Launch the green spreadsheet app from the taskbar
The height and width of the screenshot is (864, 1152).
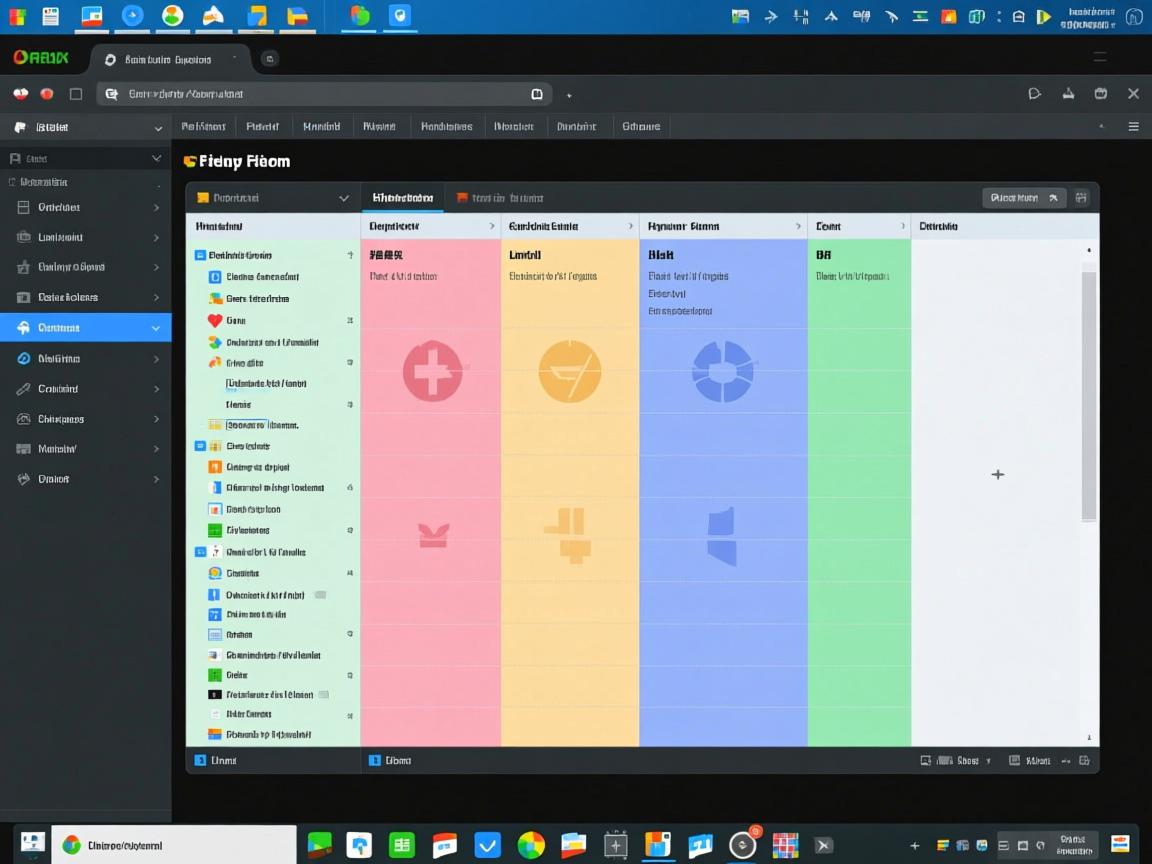[402, 845]
